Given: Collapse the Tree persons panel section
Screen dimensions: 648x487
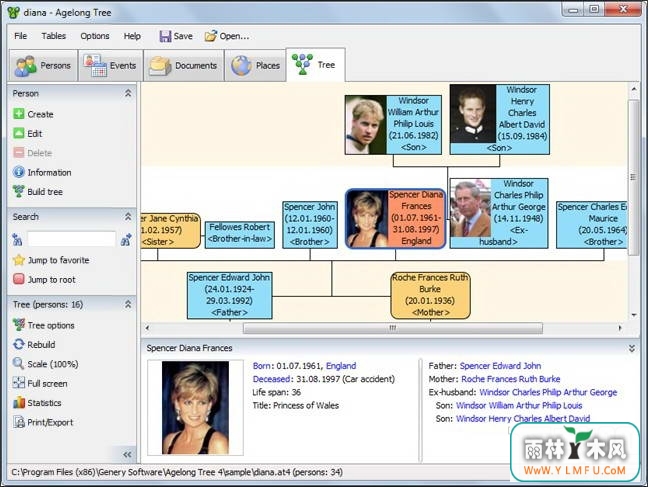Looking at the screenshot, I should [x=128, y=304].
